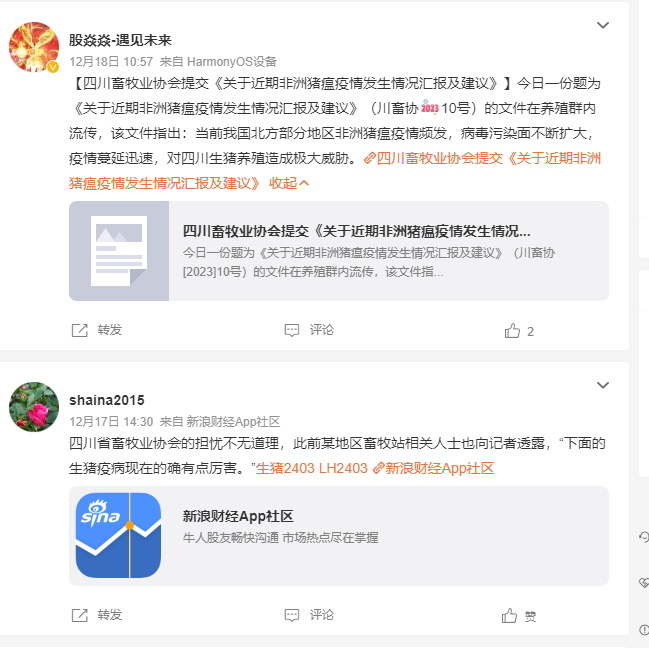
Task: Open the 12月18日 10:57 timestamp
Action: coord(111,62)
